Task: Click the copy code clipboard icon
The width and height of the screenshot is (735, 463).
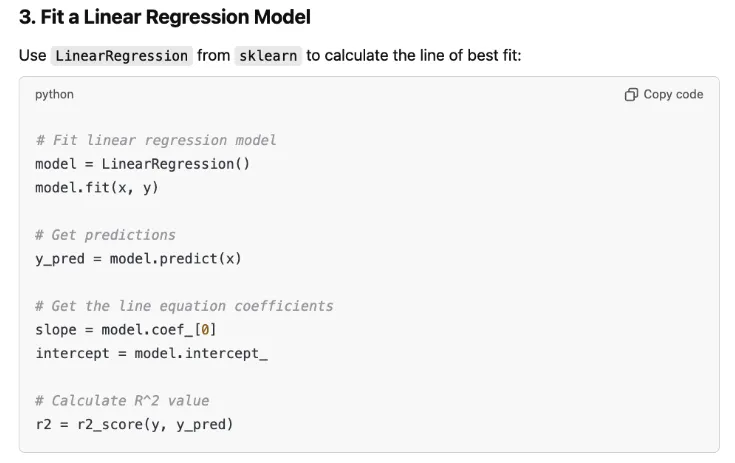Action: click(631, 94)
